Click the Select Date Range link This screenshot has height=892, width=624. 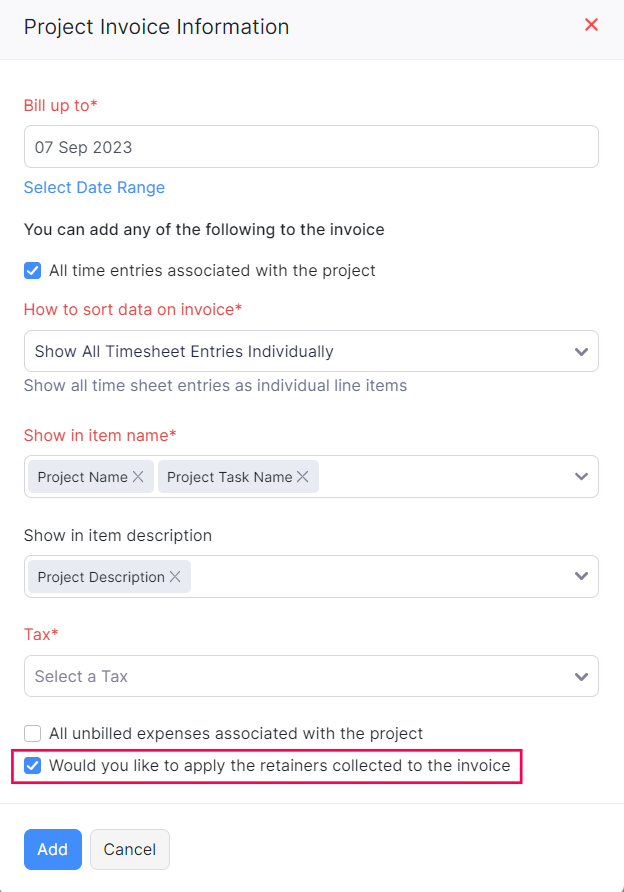[94, 187]
